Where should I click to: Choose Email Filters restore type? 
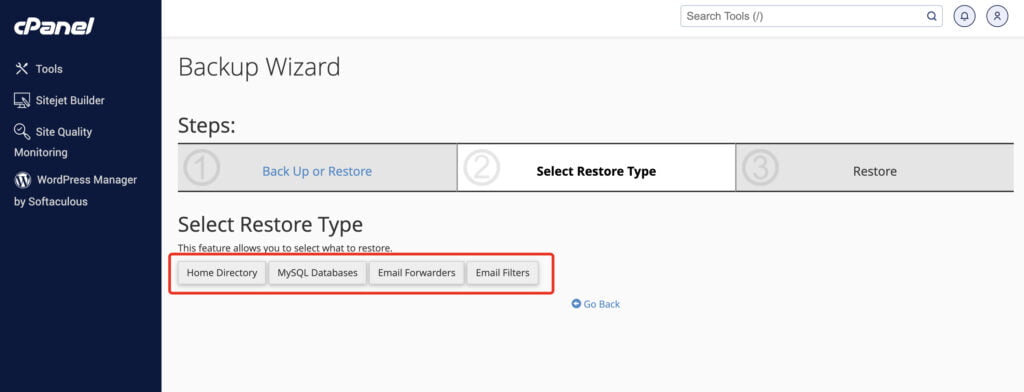coord(502,272)
